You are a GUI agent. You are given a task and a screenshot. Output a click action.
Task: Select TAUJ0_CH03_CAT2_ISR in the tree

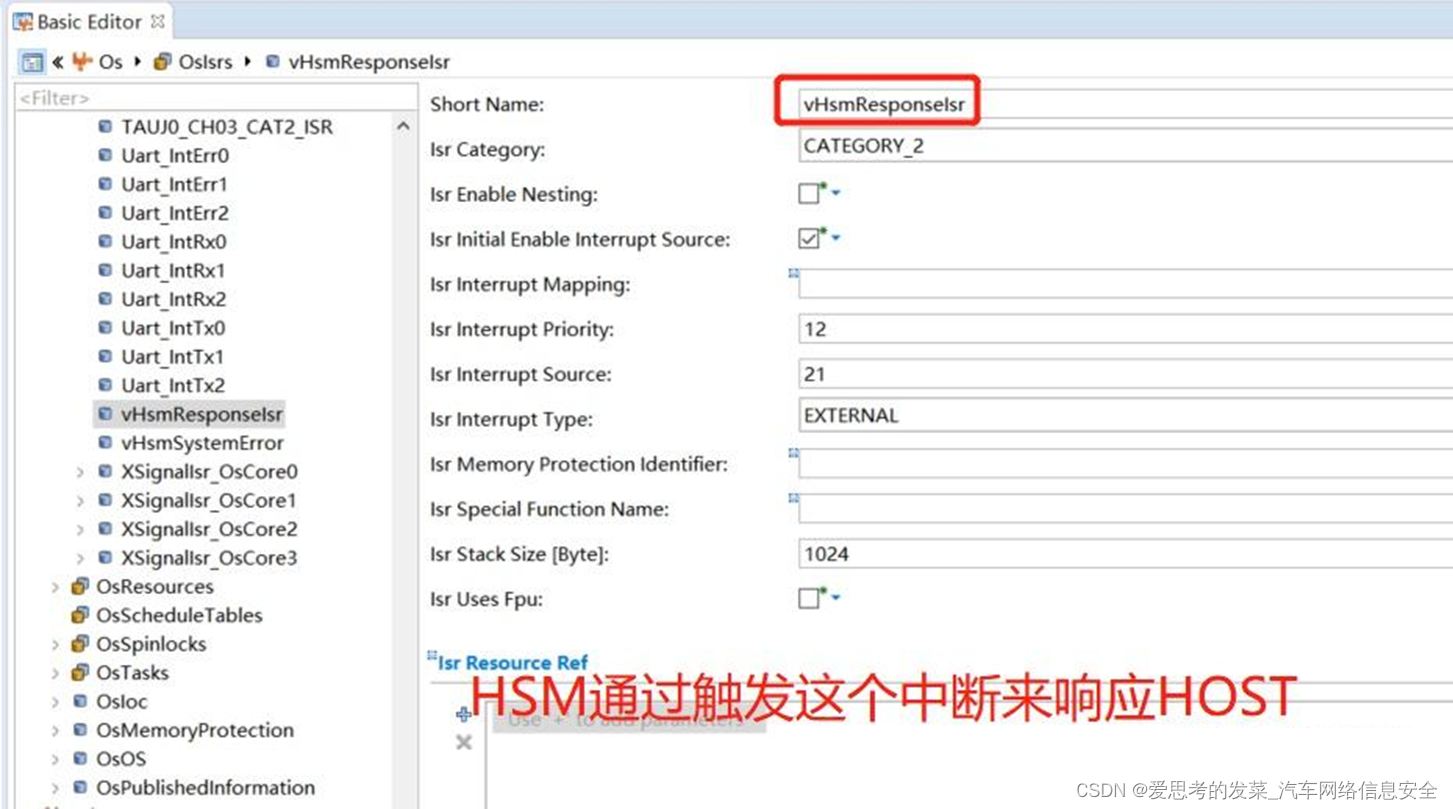point(227,127)
